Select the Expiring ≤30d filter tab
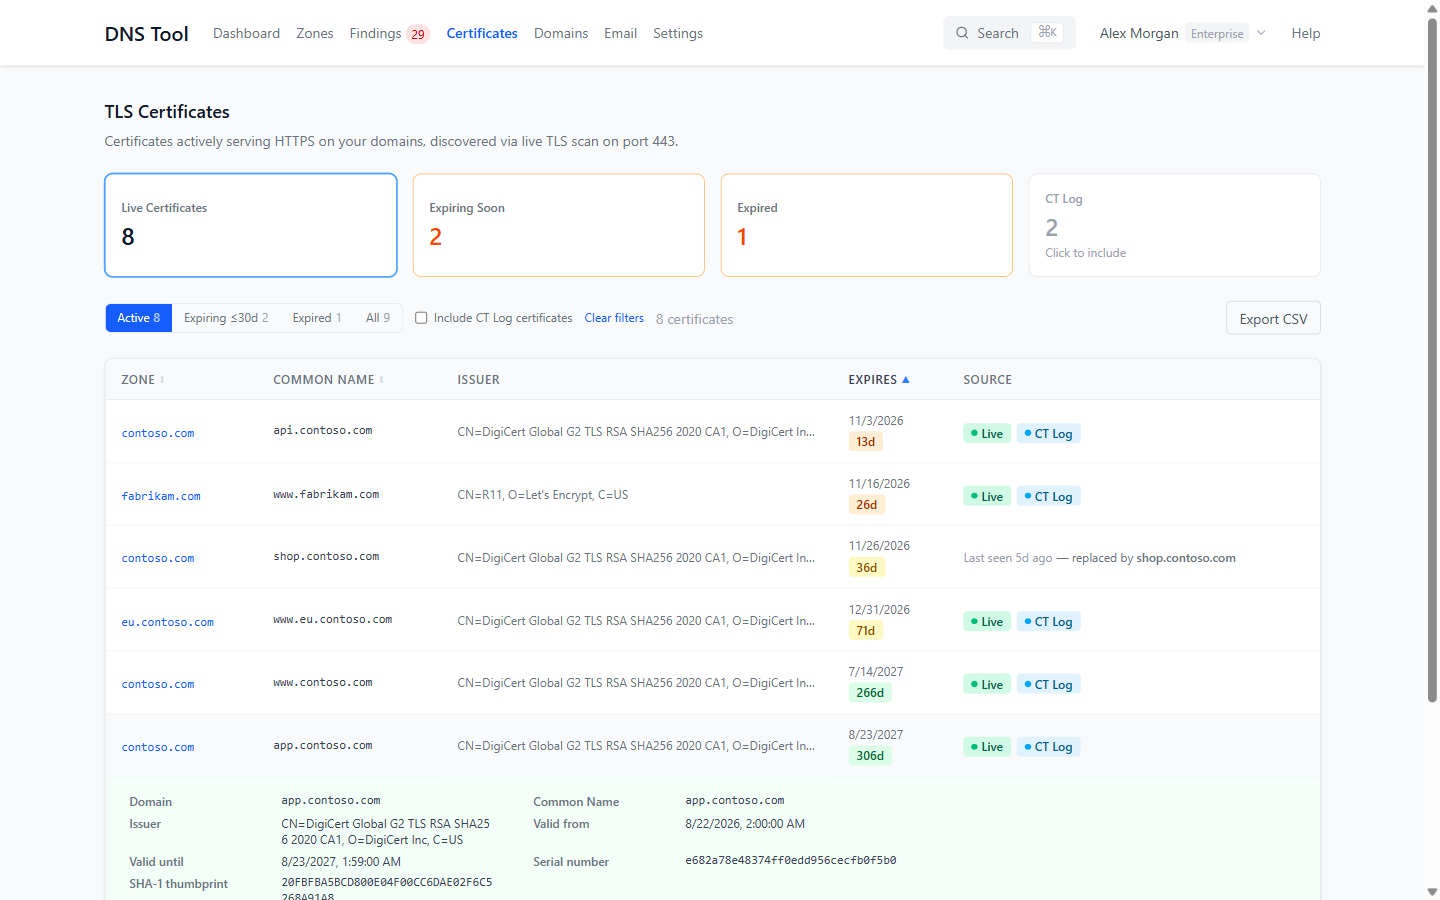This screenshot has height=900, width=1440. coord(226,318)
